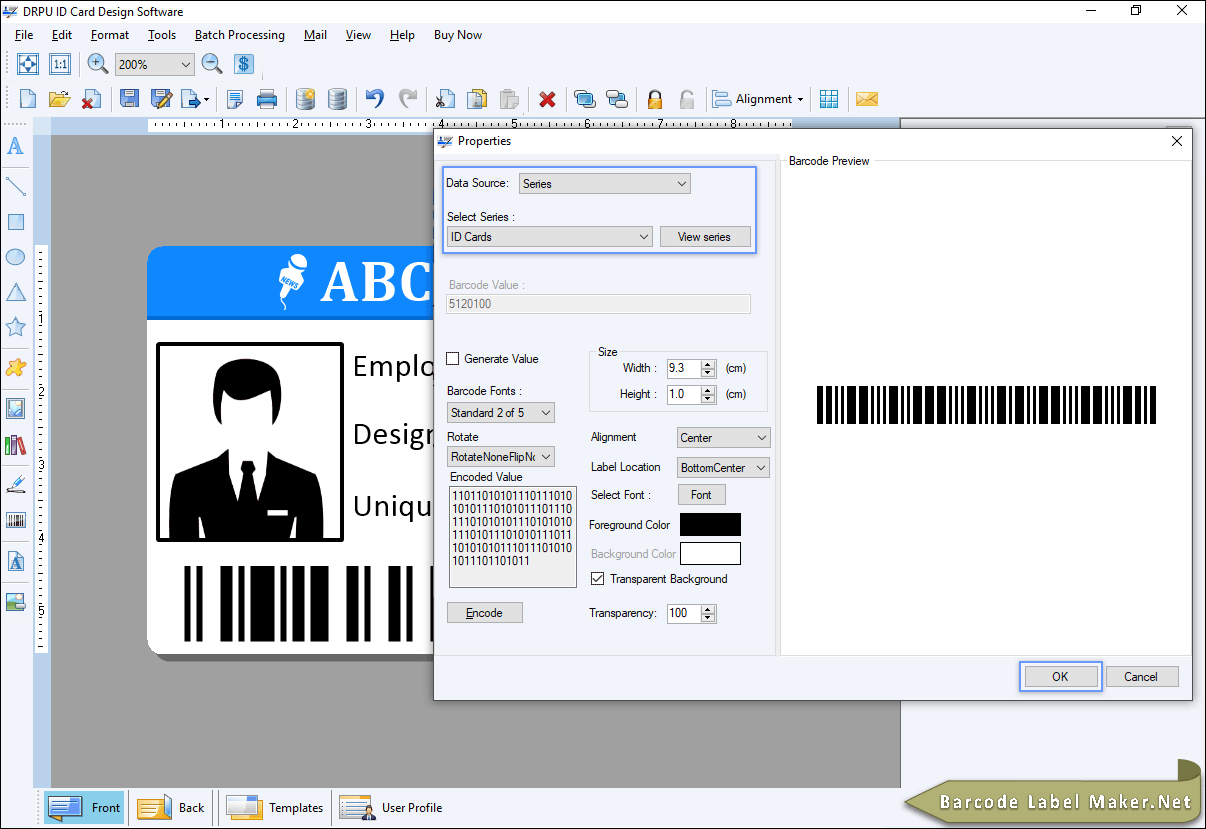The height and width of the screenshot is (829, 1206).
Task: Open the Alignment toolbar dropdown
Action: pos(759,99)
